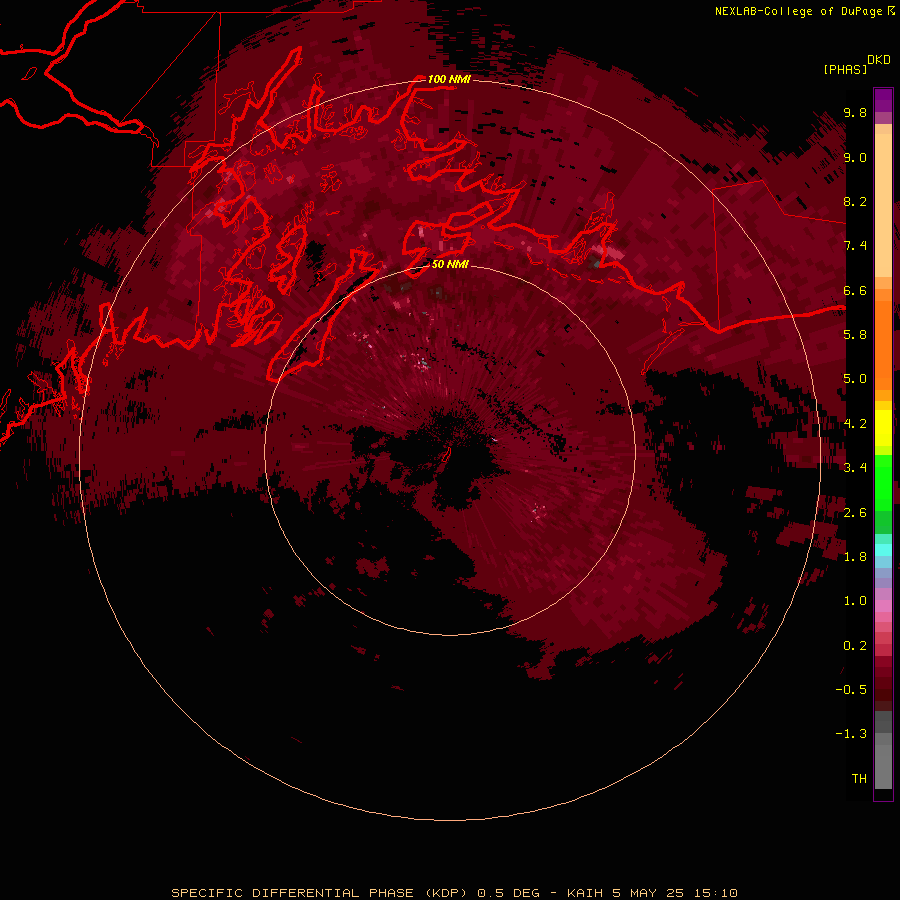Click the 4.2 value on the color scale
This screenshot has width=900, height=900.
[x=855, y=423]
